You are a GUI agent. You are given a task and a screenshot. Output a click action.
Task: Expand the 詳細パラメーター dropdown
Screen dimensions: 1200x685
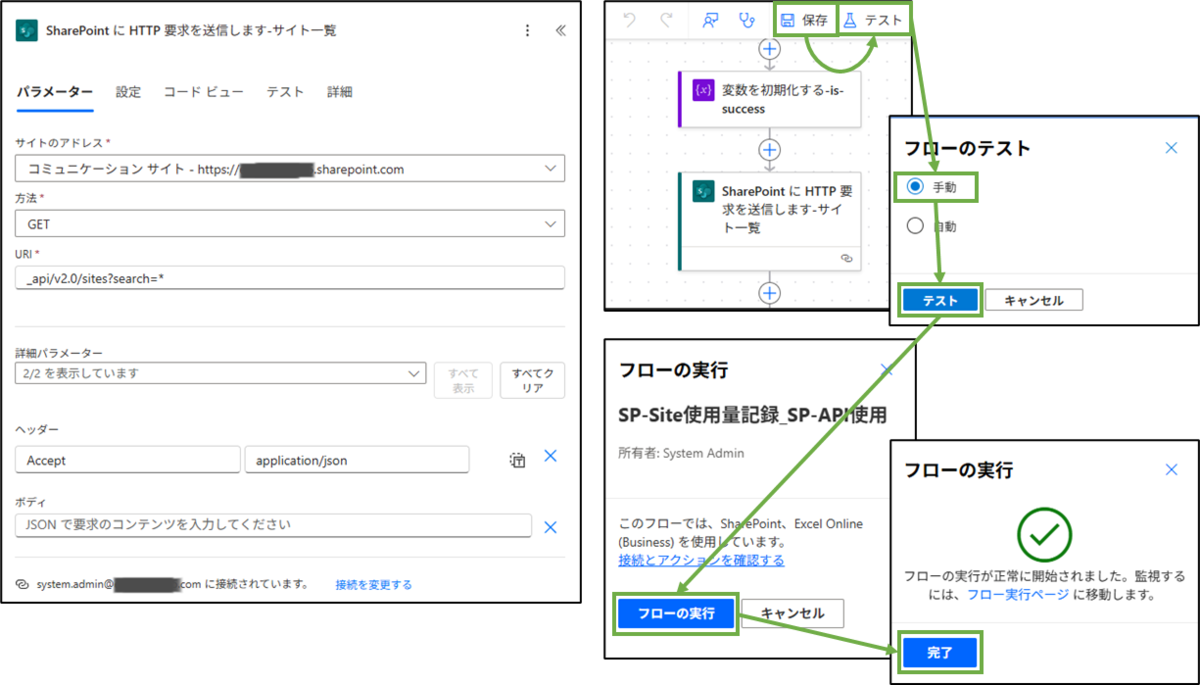click(221, 373)
